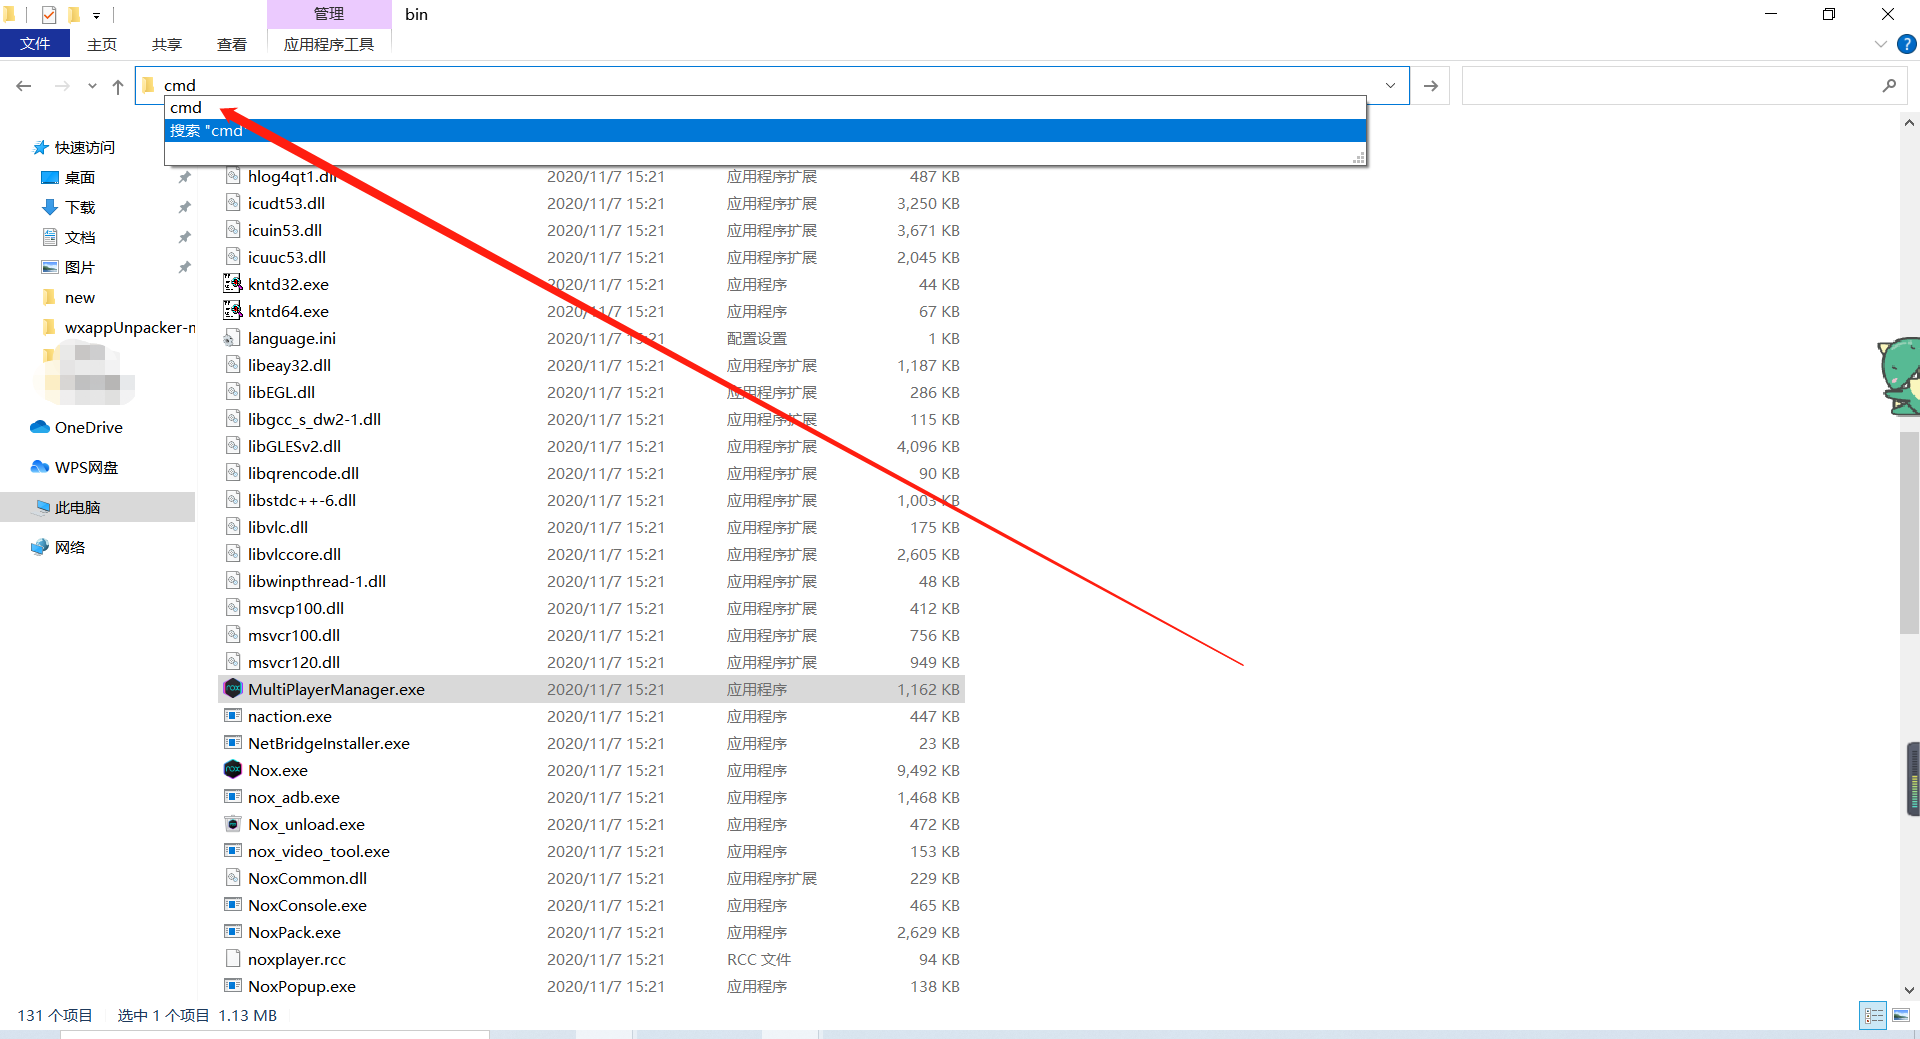Click the kntd64.exe file icon

(x=232, y=311)
